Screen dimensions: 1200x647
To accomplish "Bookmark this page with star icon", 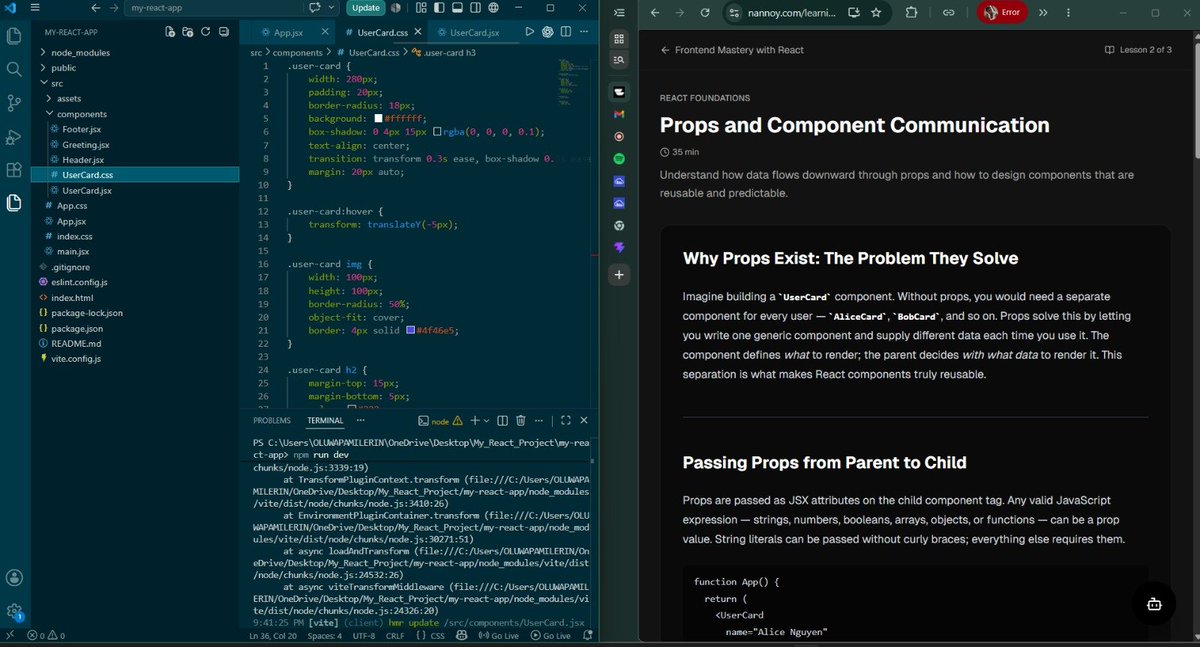I will pyautogui.click(x=876, y=13).
